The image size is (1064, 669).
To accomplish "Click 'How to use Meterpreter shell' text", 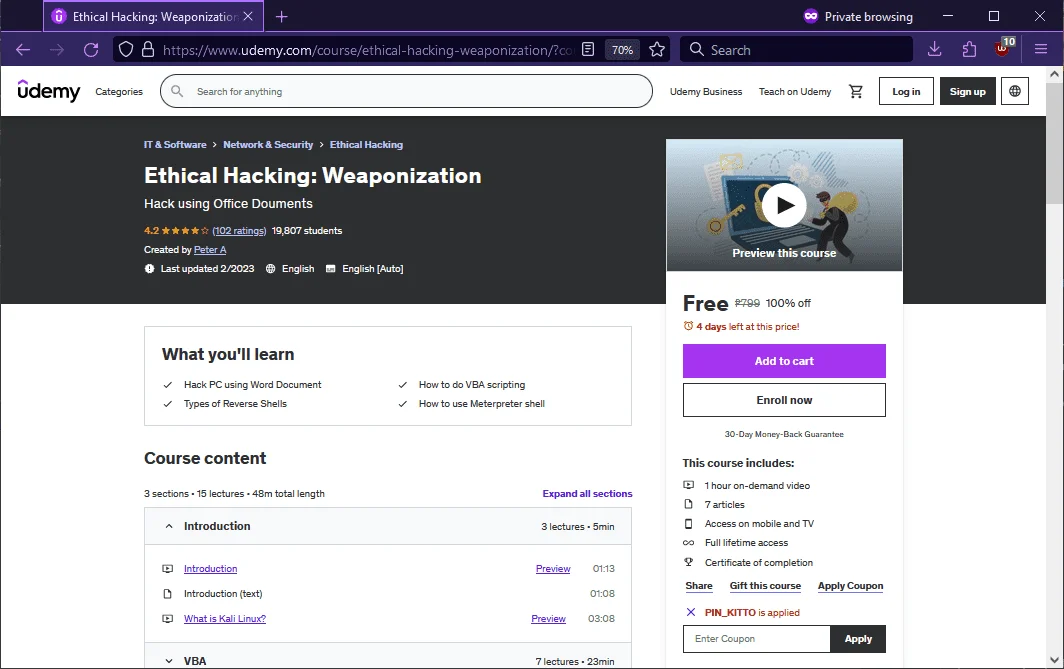I will click(x=482, y=404).
